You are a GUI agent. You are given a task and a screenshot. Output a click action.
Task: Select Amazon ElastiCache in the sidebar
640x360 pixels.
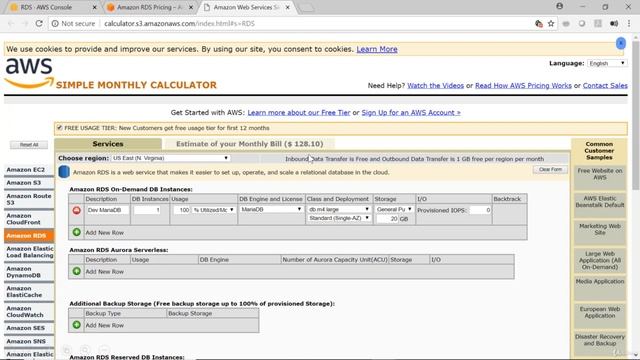point(29,291)
